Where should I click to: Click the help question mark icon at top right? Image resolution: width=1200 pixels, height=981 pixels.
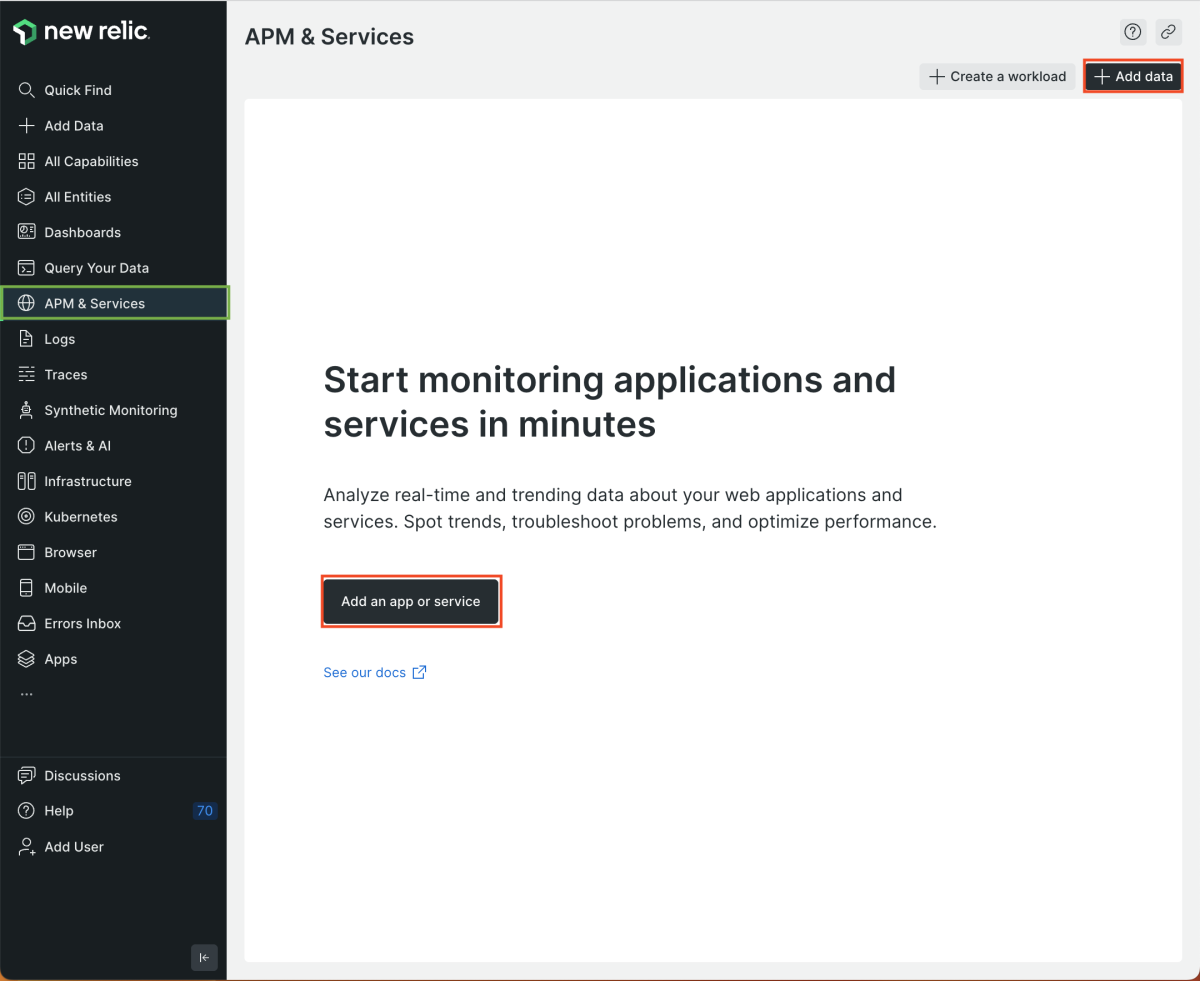tap(1133, 32)
